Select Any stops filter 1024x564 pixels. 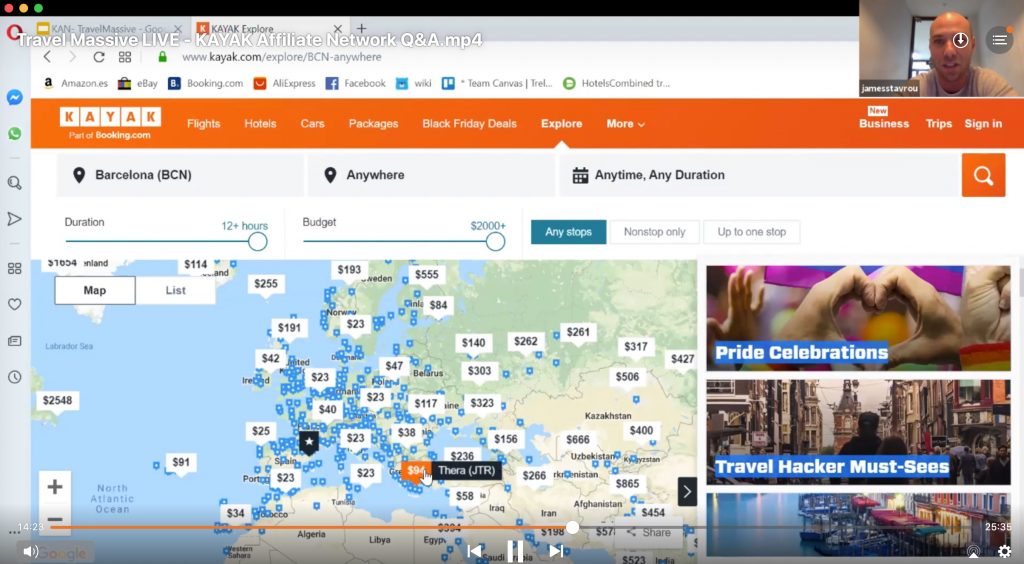point(568,232)
